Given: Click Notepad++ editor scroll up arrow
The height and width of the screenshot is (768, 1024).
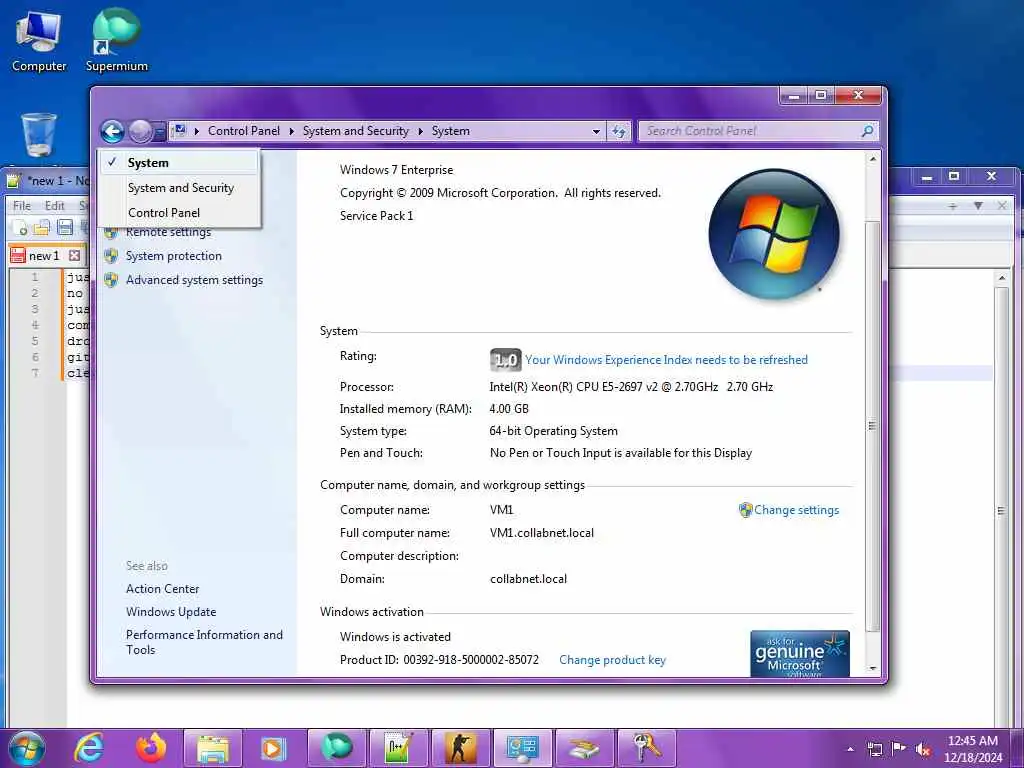Looking at the screenshot, I should tap(1002, 278).
